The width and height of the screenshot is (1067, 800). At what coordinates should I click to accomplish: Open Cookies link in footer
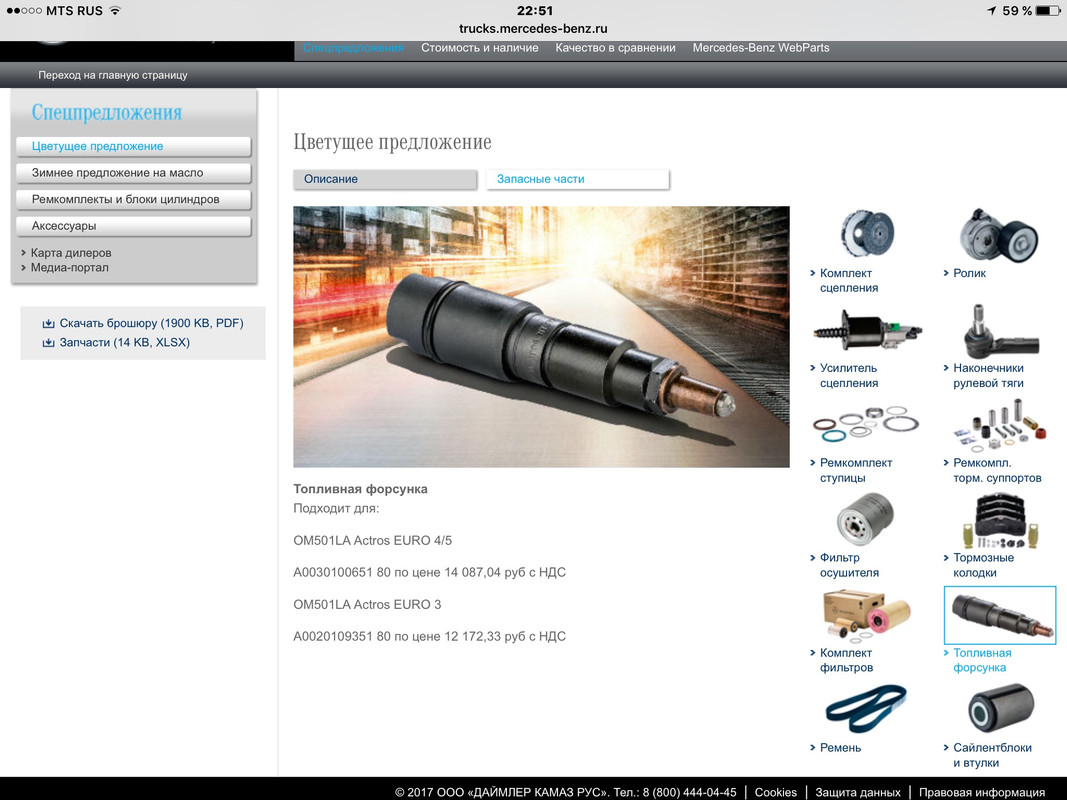pyautogui.click(x=776, y=793)
